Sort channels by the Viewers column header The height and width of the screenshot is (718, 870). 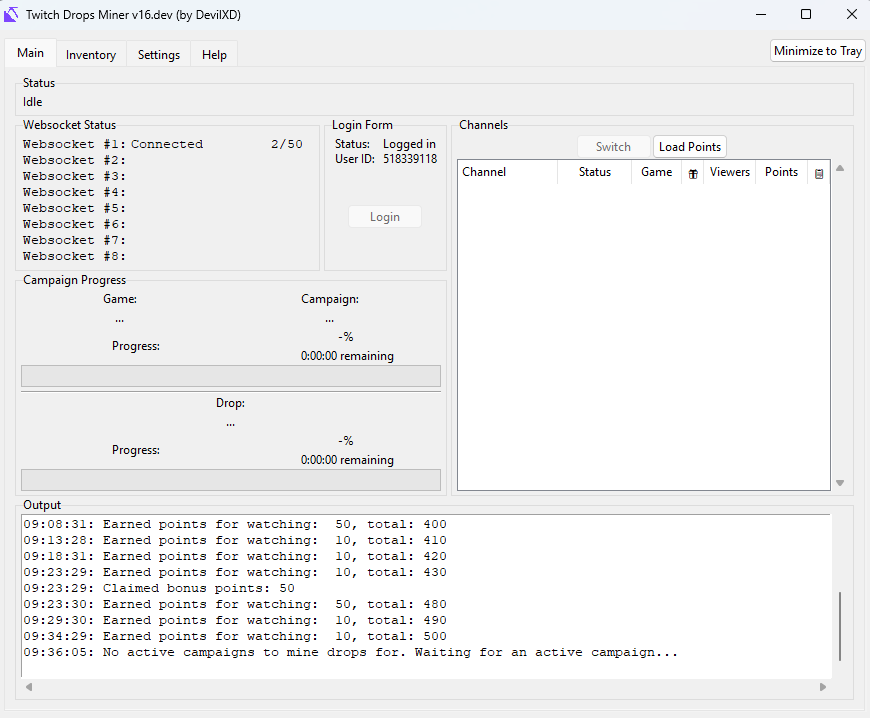point(729,172)
